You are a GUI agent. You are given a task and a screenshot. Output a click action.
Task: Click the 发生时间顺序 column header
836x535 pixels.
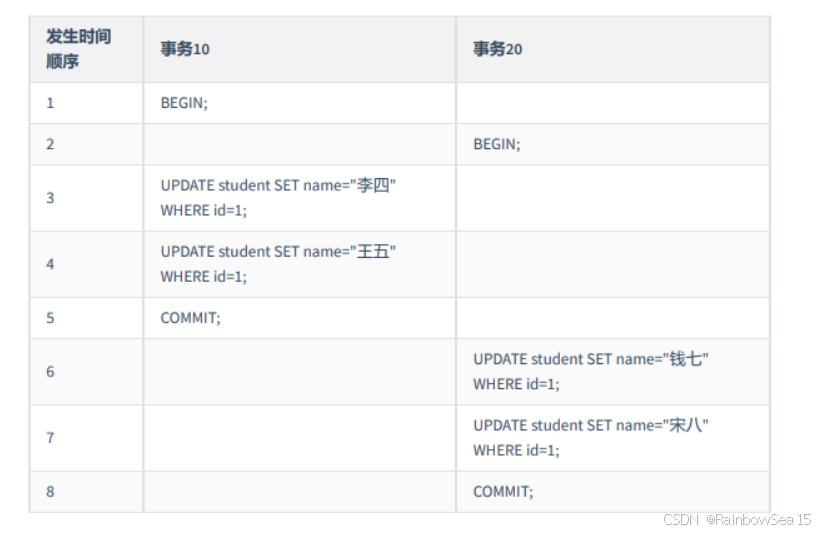click(78, 49)
